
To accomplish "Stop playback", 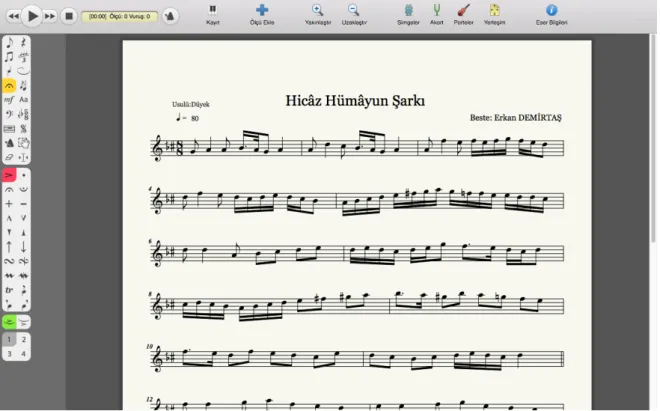I will [x=69, y=16].
